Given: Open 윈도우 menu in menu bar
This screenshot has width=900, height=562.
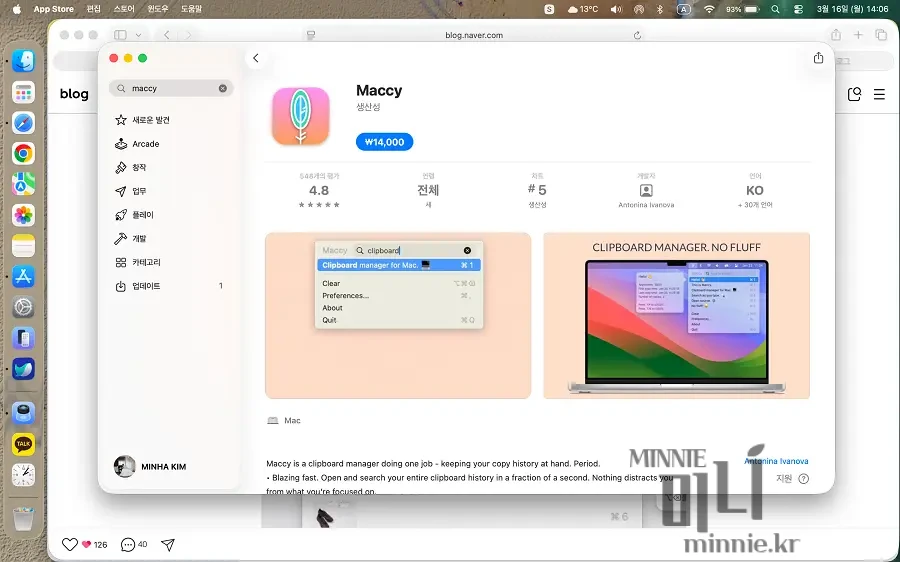Looking at the screenshot, I should coord(158,9).
